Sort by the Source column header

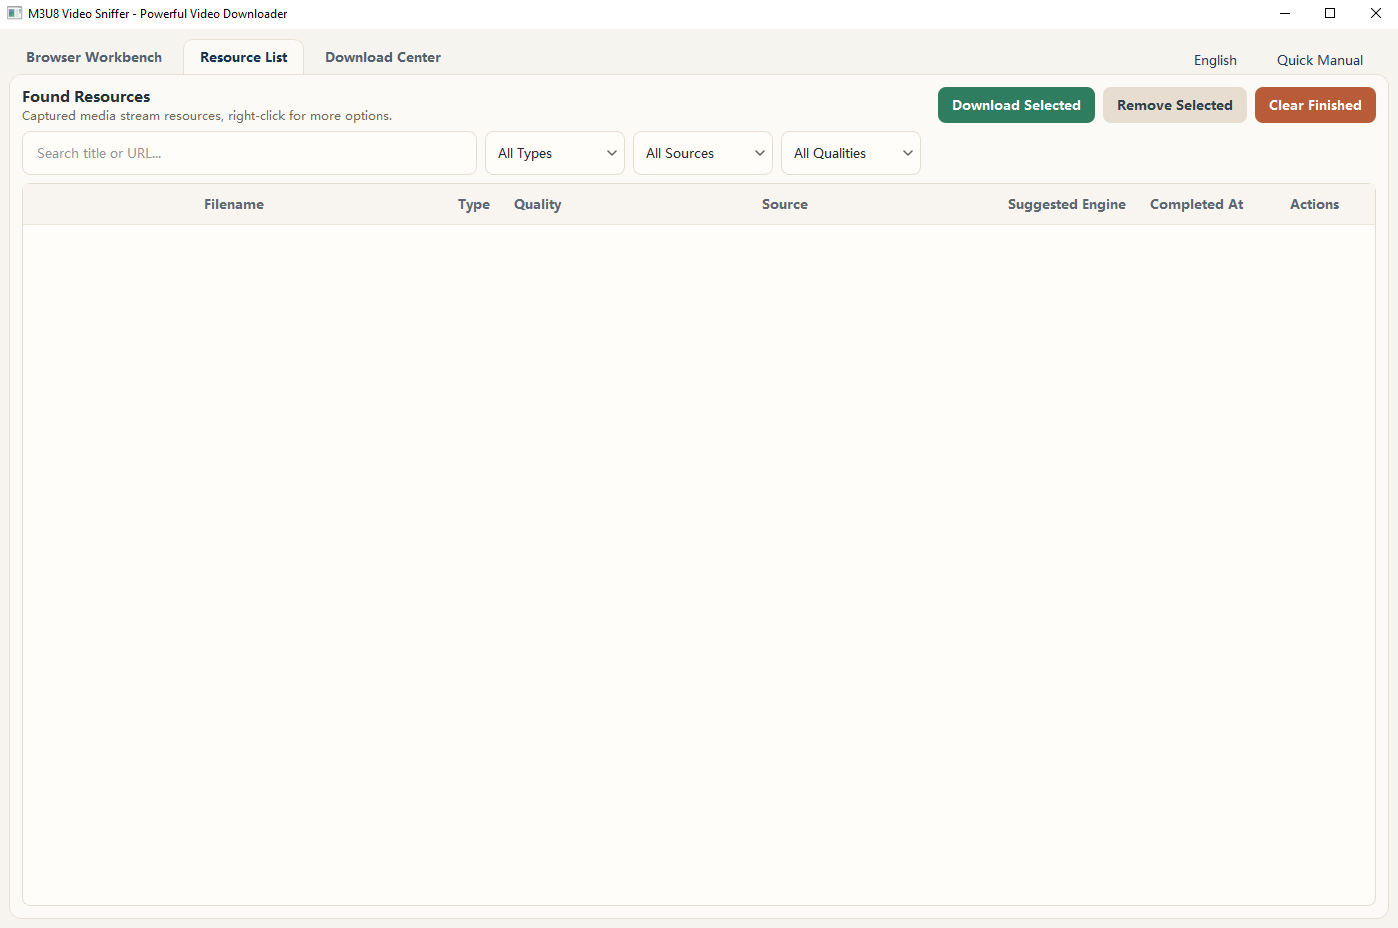coord(785,204)
